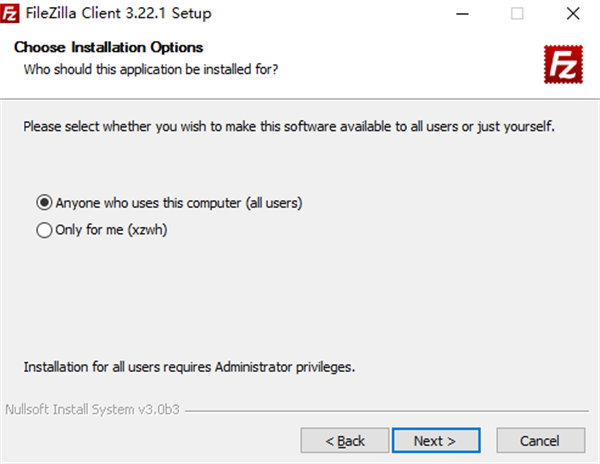Click the "Who should this application be installed for?" subtitle
The width and height of the screenshot is (600, 464).
pos(150,69)
